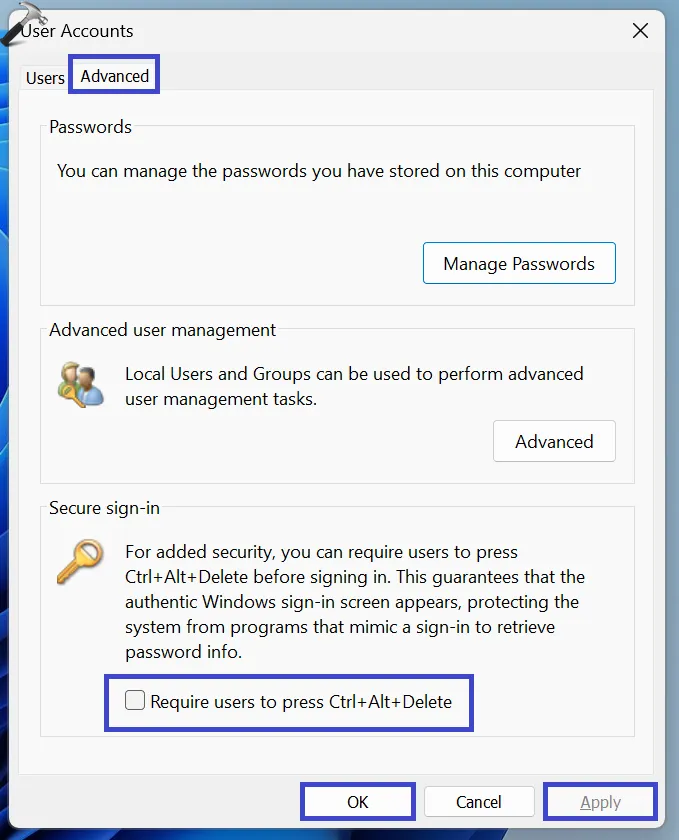Viewport: 679px width, 840px height.
Task: Confirm the dialog with OK
Action: pyautogui.click(x=358, y=802)
